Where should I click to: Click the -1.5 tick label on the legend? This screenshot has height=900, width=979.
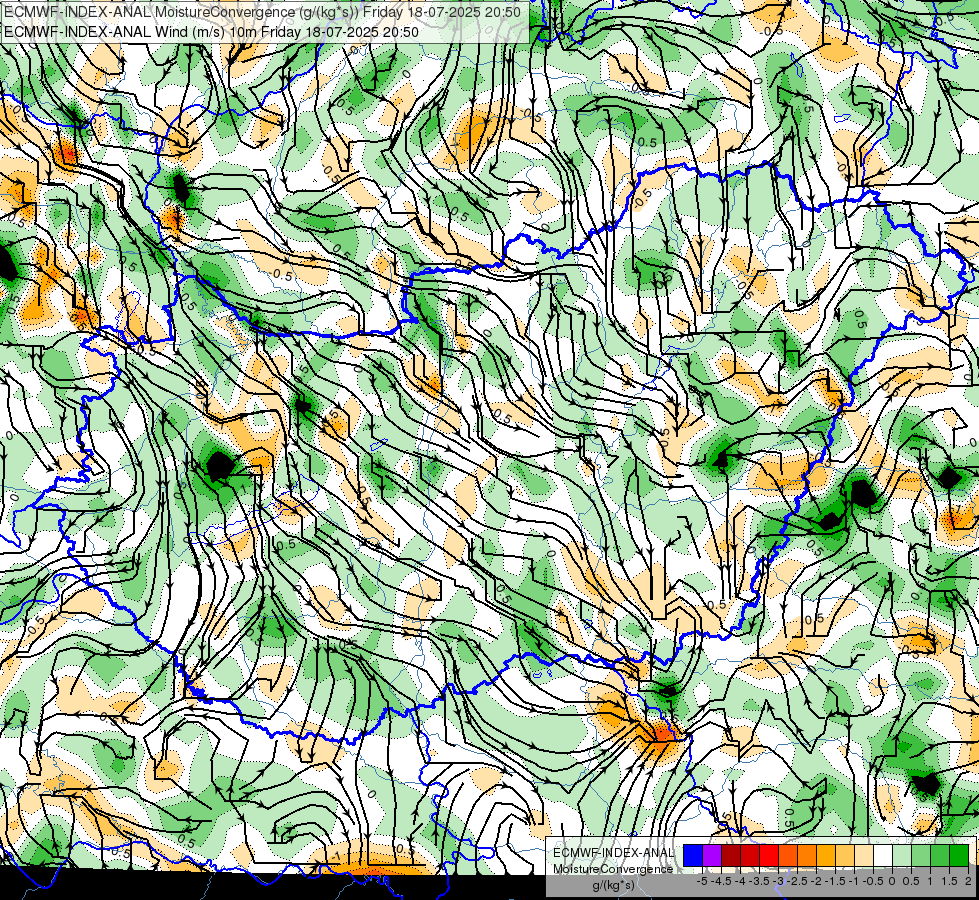[x=835, y=881]
